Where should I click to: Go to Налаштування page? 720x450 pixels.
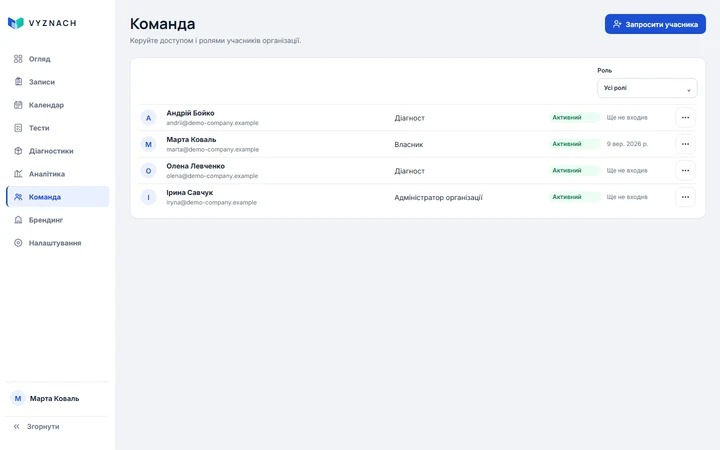[58, 242]
